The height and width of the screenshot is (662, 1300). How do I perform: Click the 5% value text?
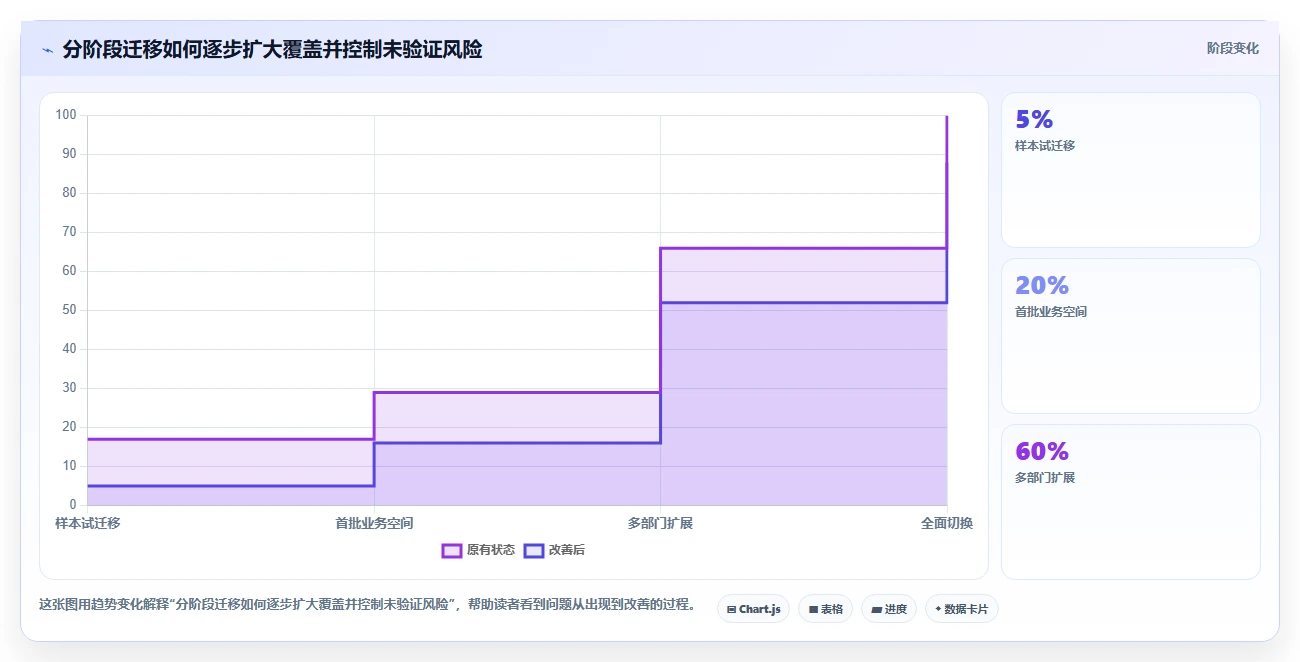(1034, 120)
